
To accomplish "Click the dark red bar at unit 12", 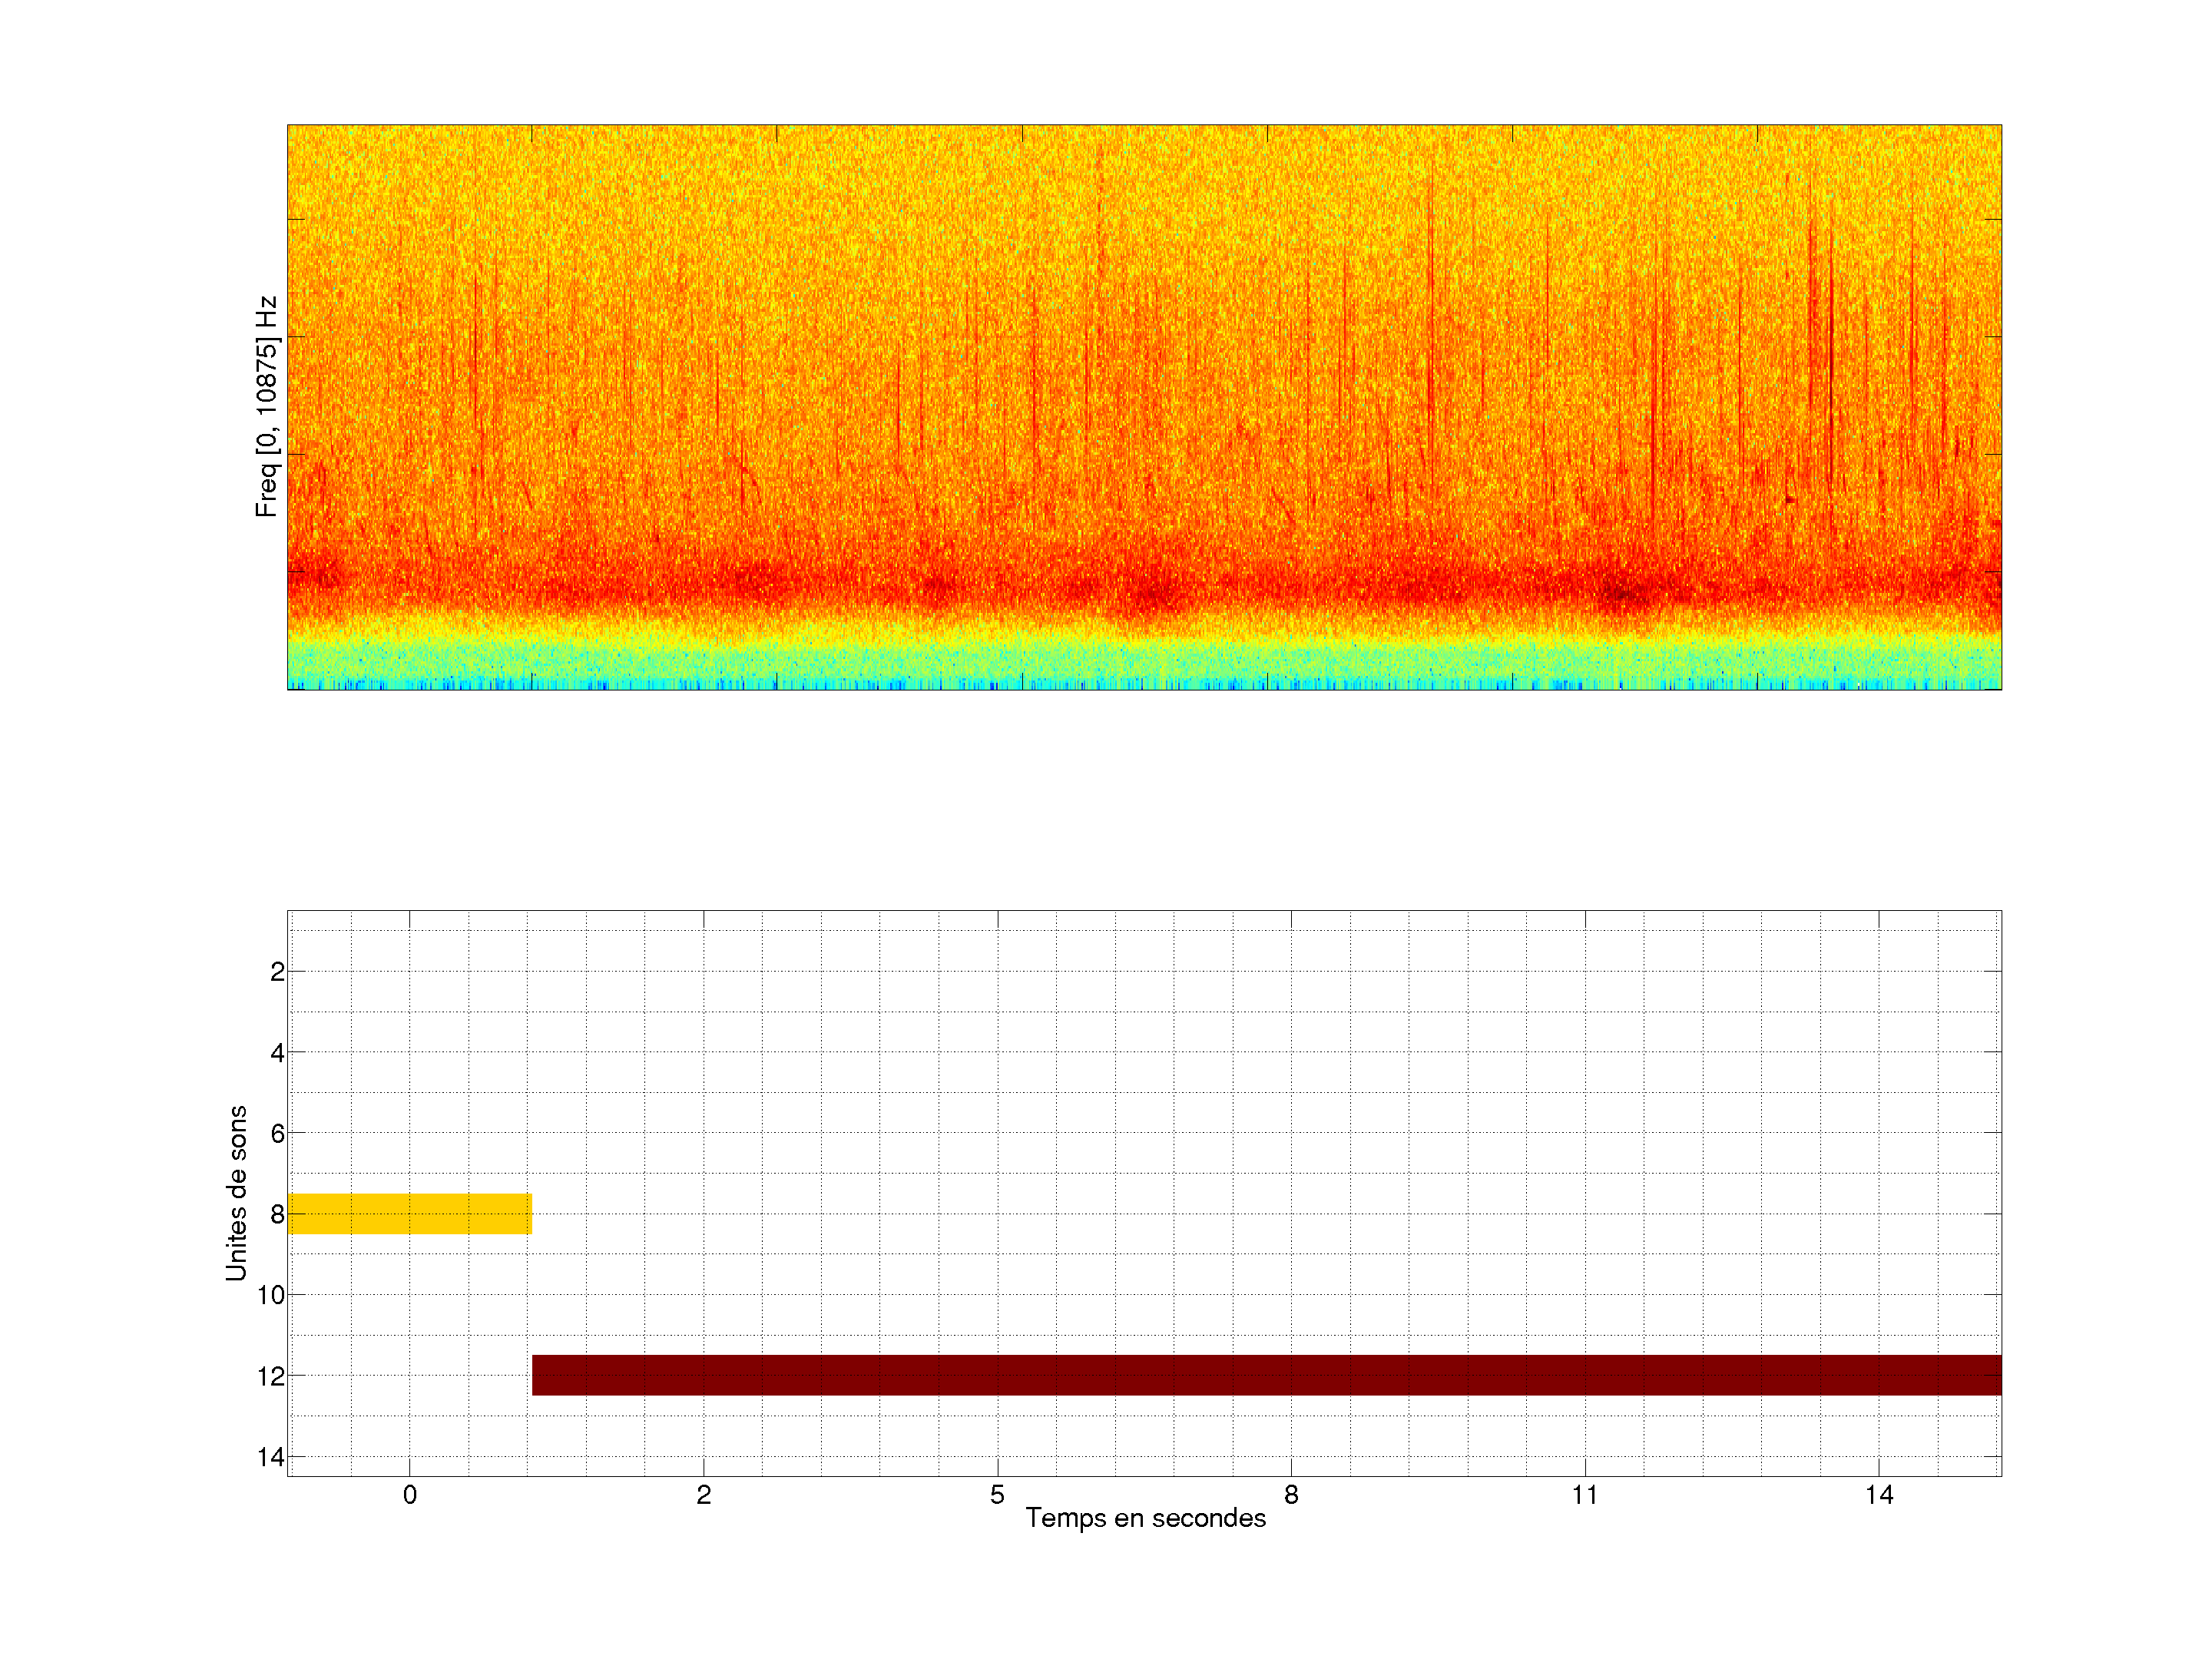I will [x=1266, y=1375].
